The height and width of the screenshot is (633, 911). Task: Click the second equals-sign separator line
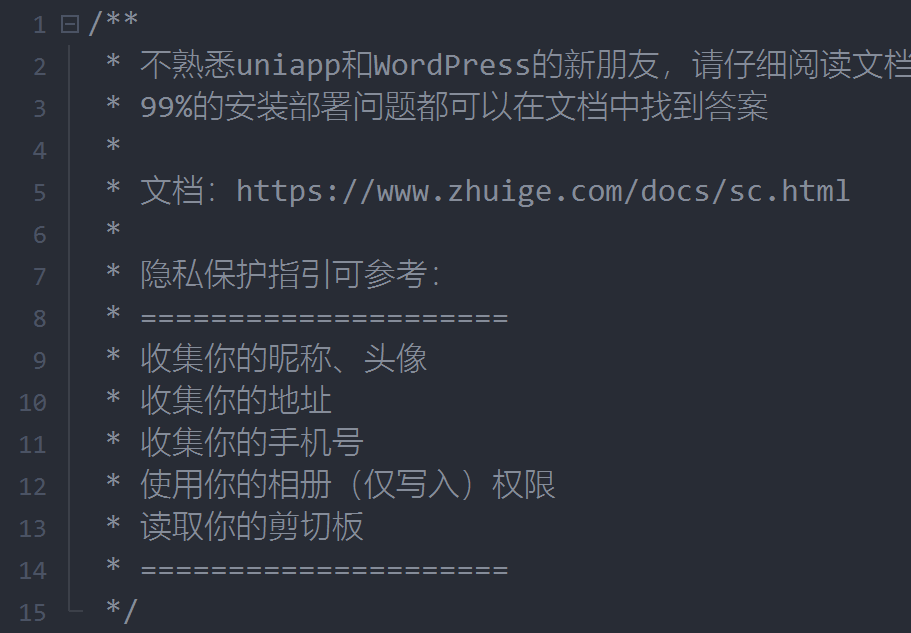(x=324, y=570)
